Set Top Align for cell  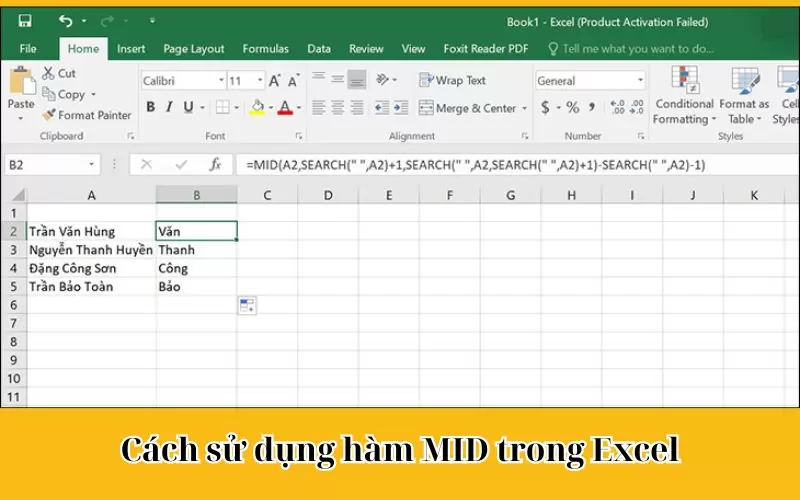[x=319, y=79]
